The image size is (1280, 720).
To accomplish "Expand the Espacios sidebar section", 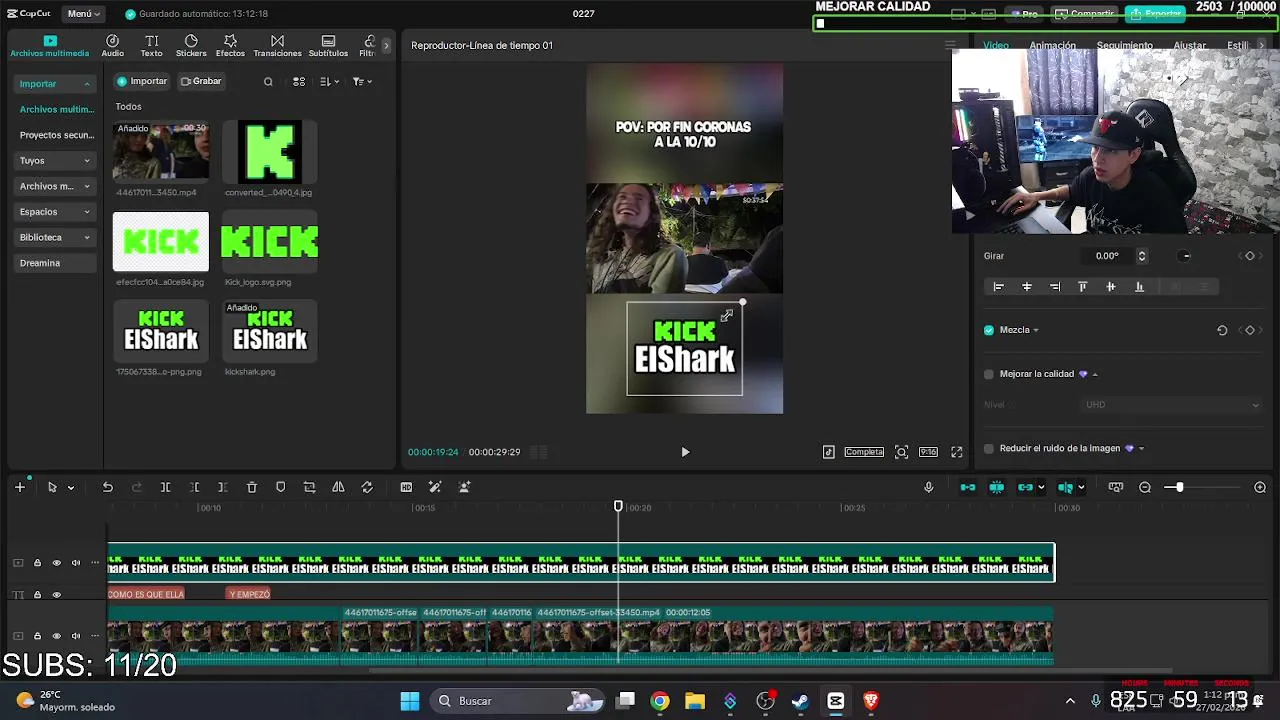I will coord(87,212).
